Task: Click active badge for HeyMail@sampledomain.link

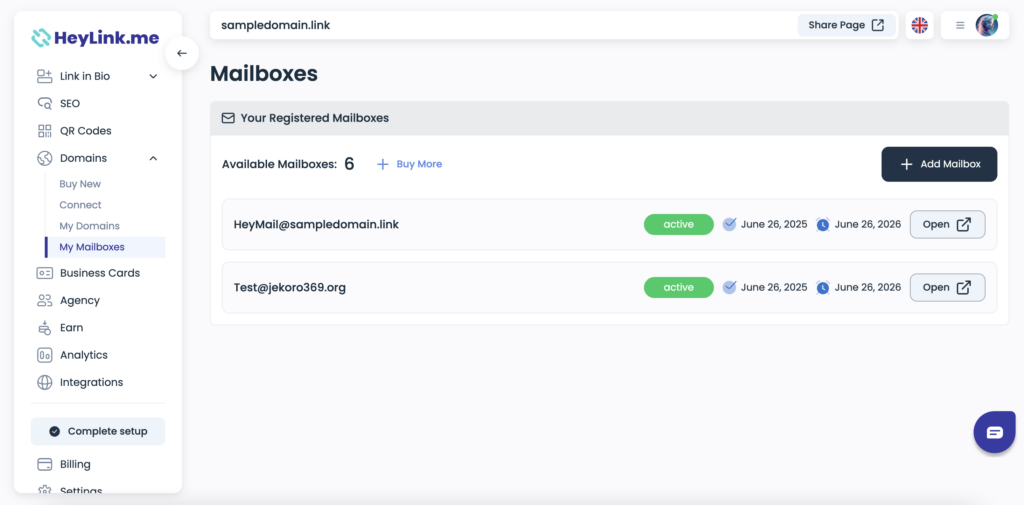Action: coord(679,224)
